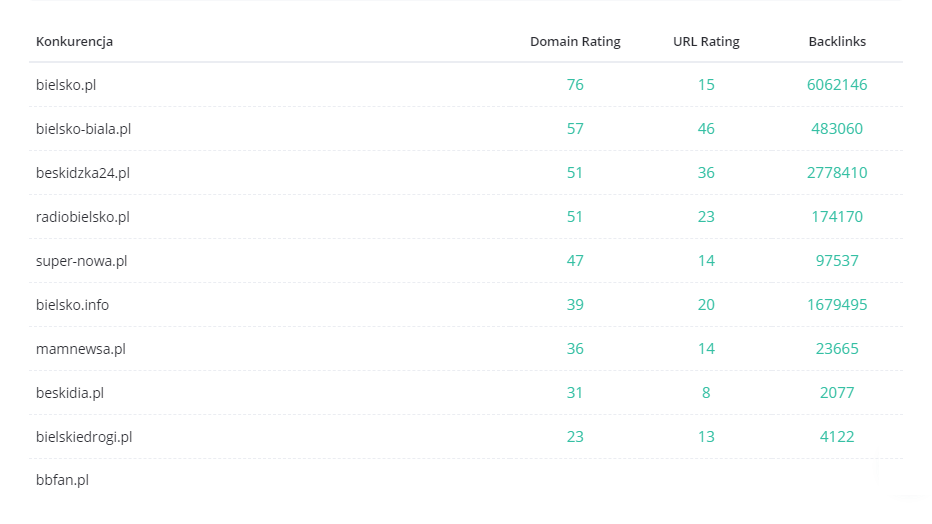Click bielsko.pl backlinks count 6062146
The width and height of the screenshot is (932, 524).
point(837,85)
